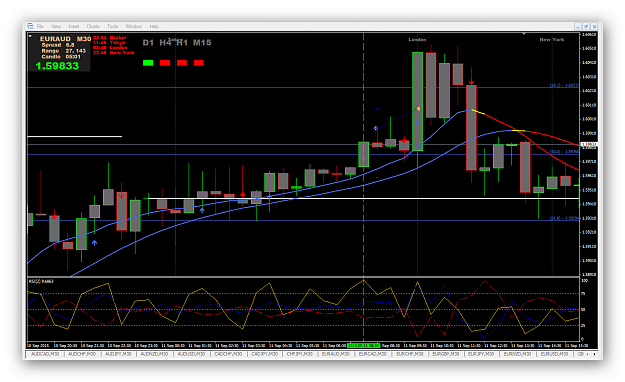The height and width of the screenshot is (382, 625).
Task: Open the View menu
Action: (x=56, y=26)
